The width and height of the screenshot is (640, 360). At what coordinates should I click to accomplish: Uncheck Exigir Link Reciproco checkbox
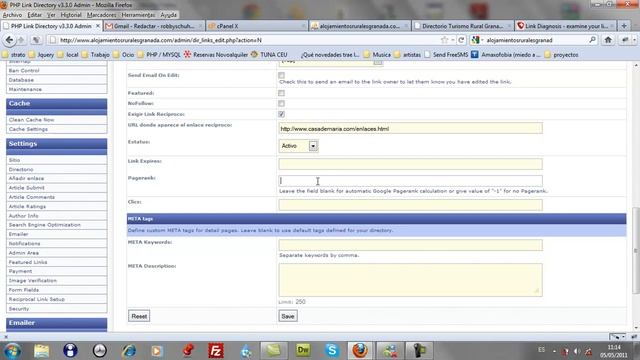(281, 114)
